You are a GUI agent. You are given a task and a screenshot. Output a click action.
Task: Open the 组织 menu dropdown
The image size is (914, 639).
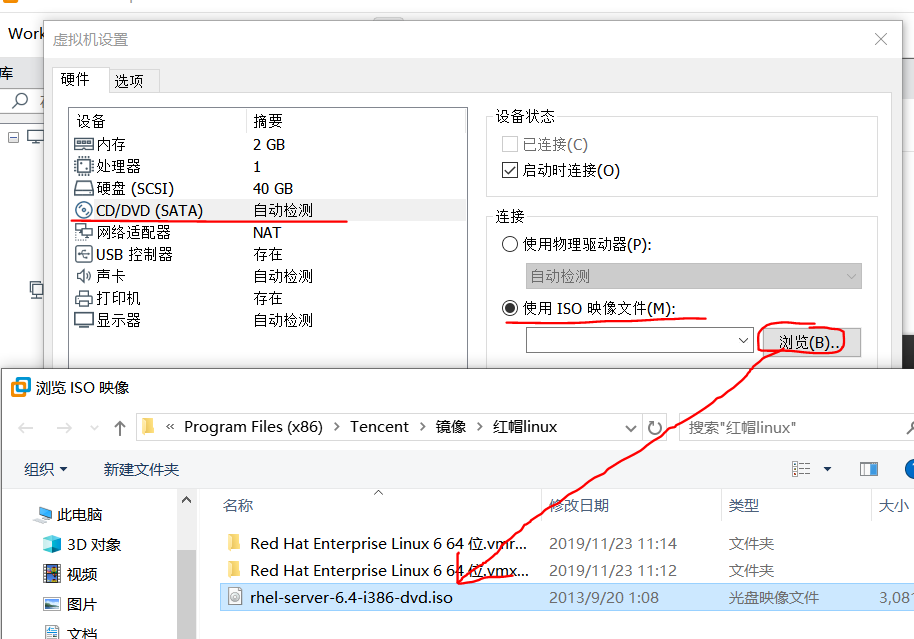coord(45,469)
